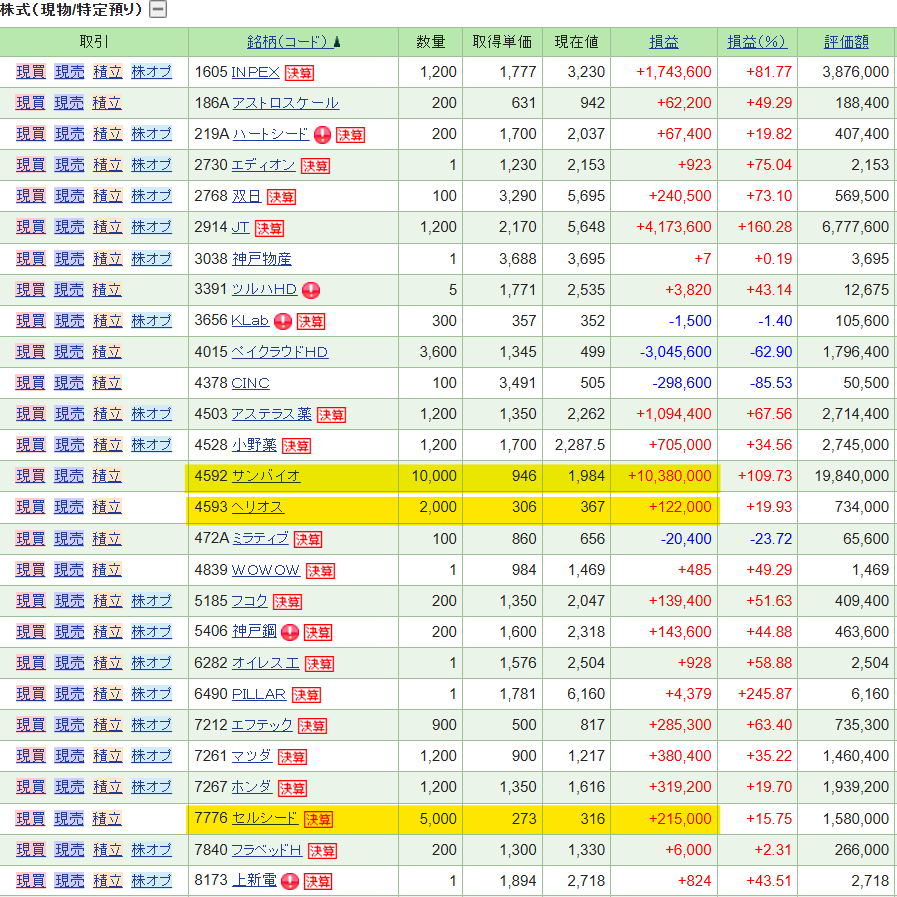Click 現売 in the ベイクラウドHD row
This screenshot has width=897, height=897.
pyautogui.click(x=69, y=352)
